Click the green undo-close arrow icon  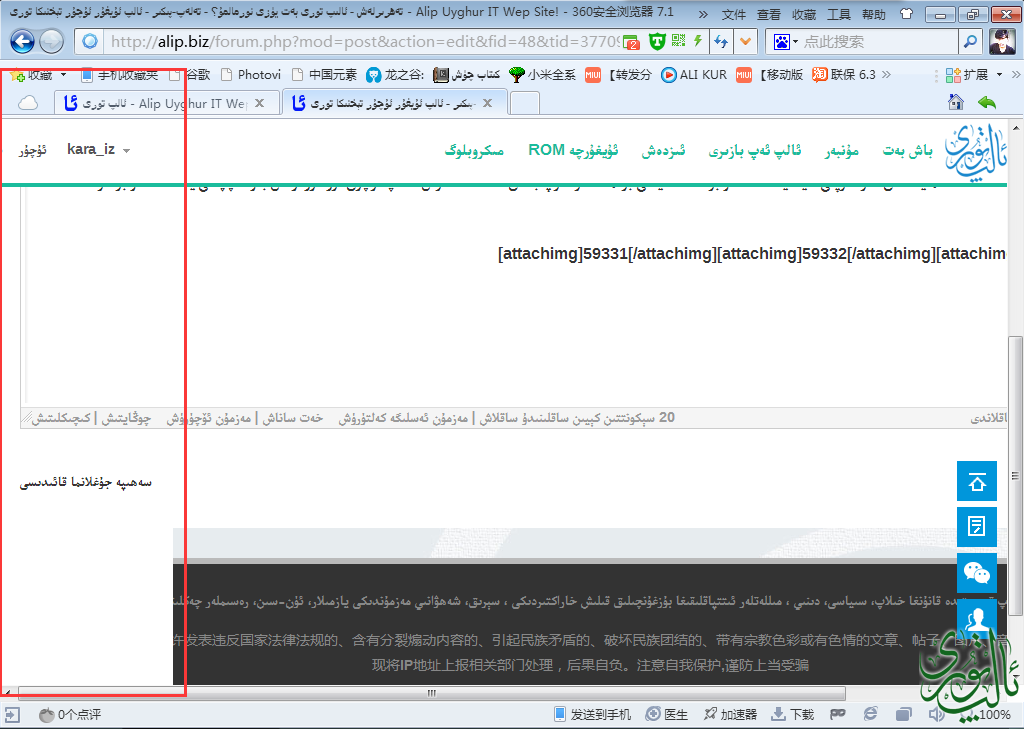click(987, 102)
